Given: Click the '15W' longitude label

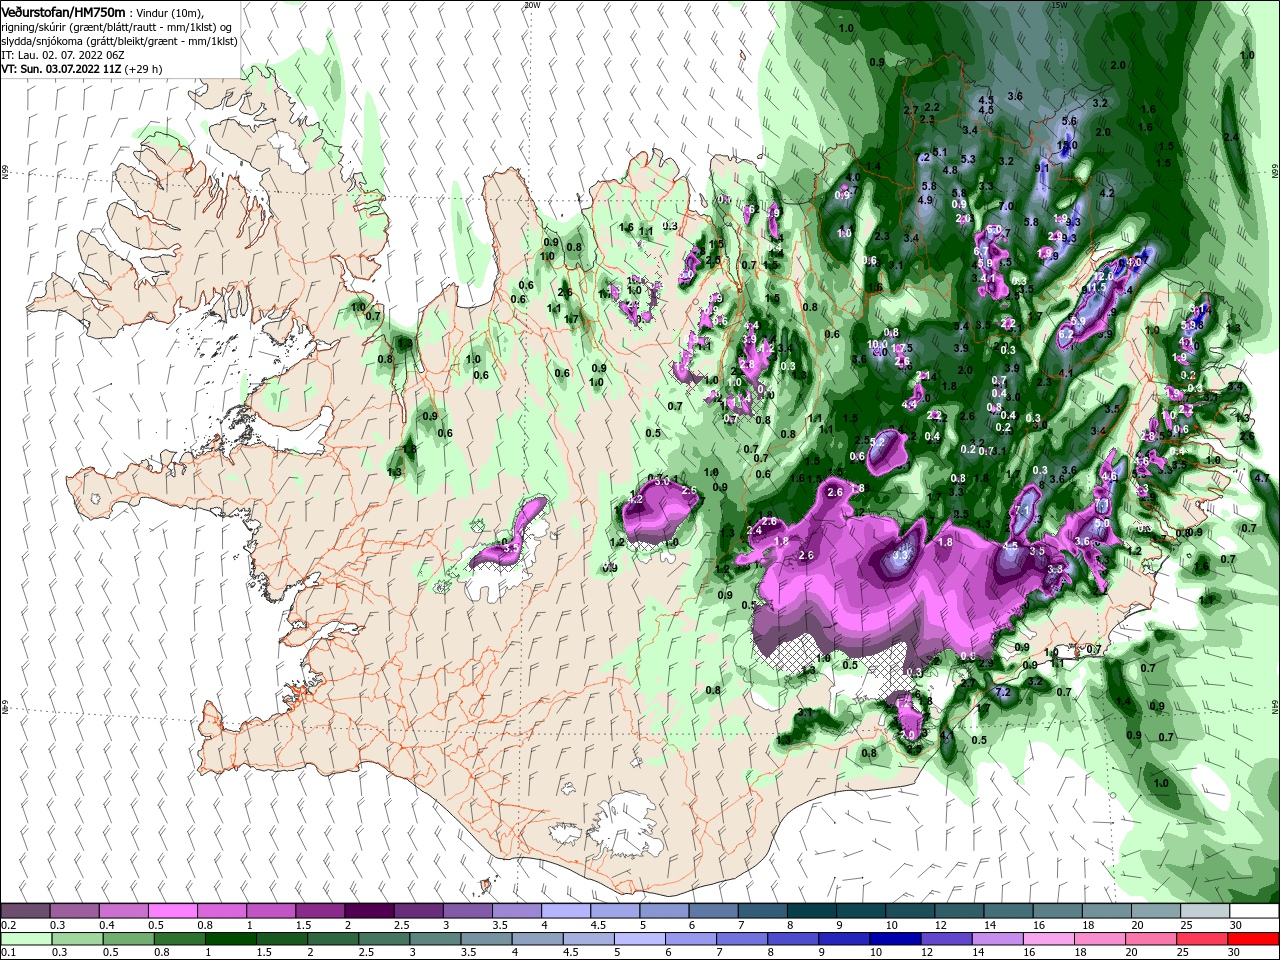Looking at the screenshot, I should click(1058, 5).
